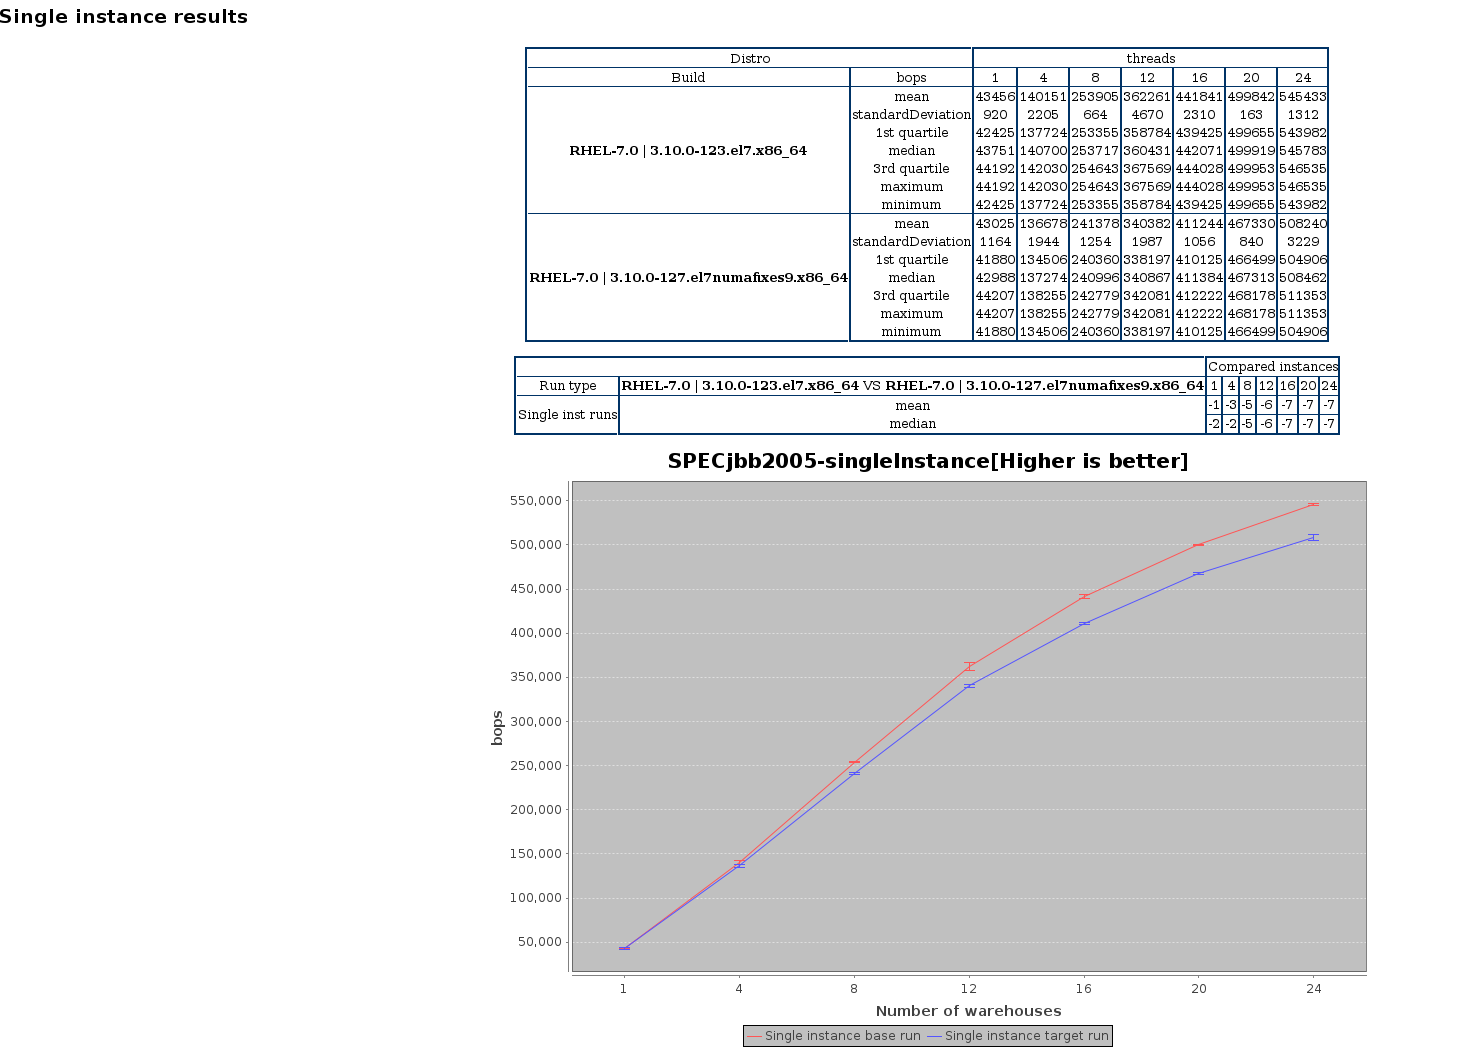Screen dimensions: 1475x1055
Task: Select the '3rd quartile' label in the numafixes9 build rows
Action: (x=911, y=296)
